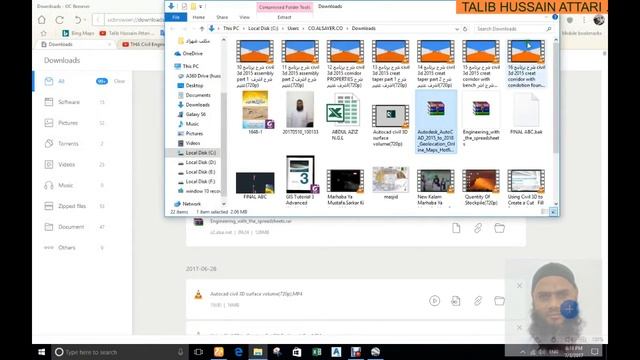Select the Compressed Folder Tools contextual tab
This screenshot has width=640, height=360.
[x=285, y=7]
